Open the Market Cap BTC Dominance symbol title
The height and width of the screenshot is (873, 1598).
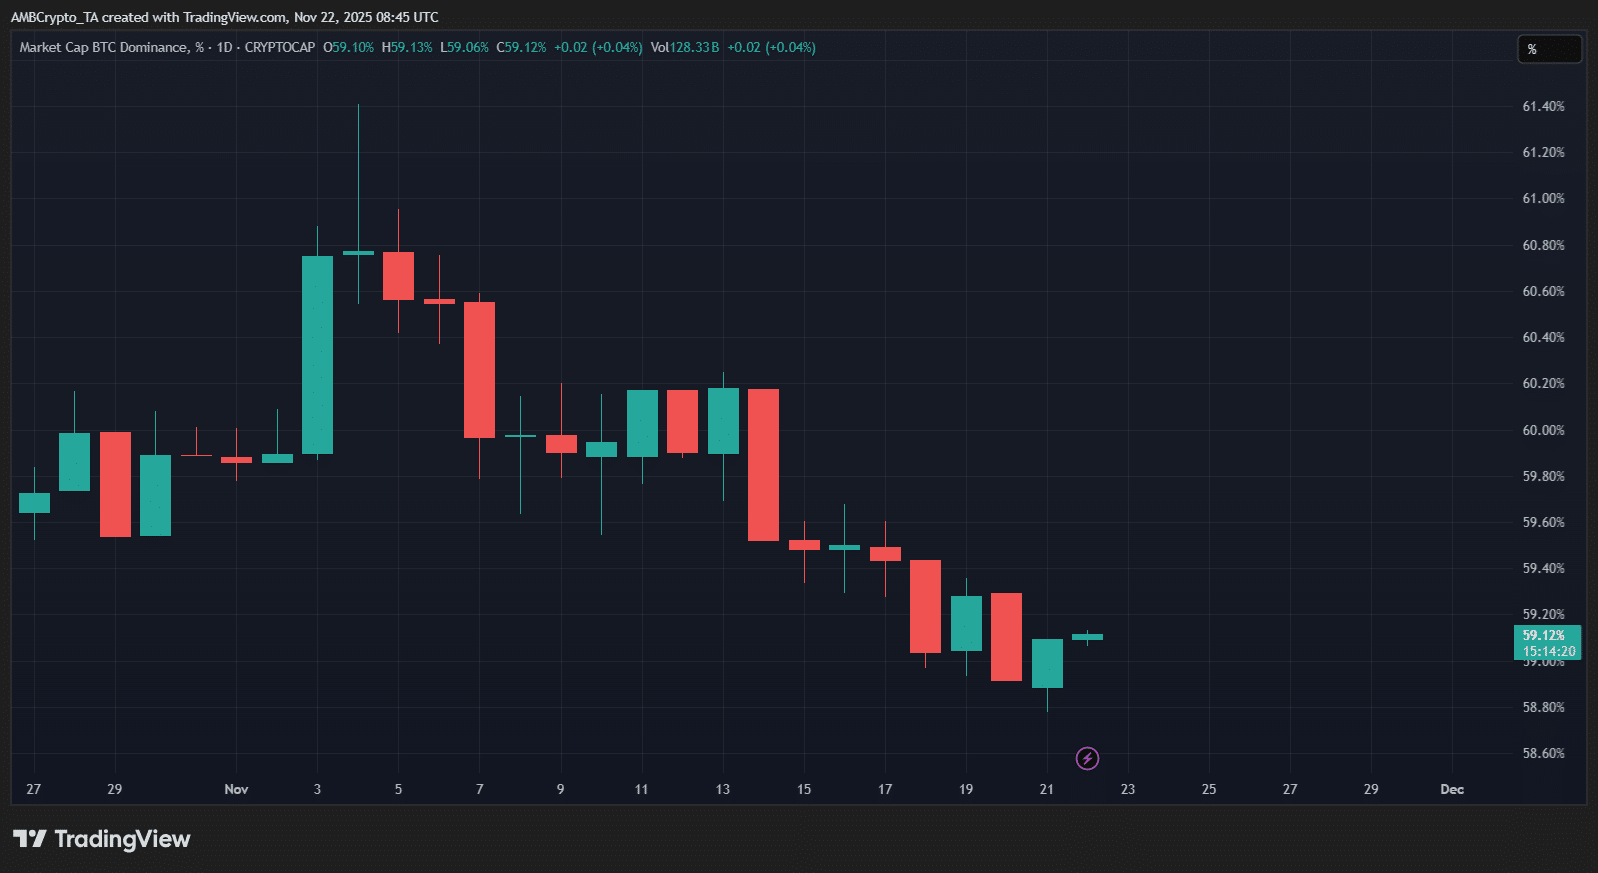click(x=103, y=47)
